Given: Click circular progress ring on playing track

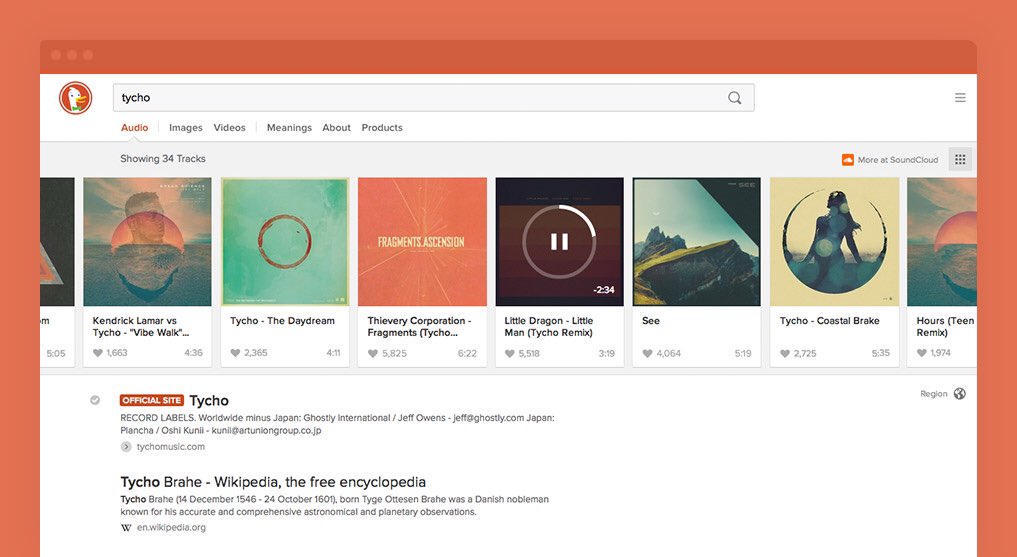Looking at the screenshot, I should tap(559, 242).
